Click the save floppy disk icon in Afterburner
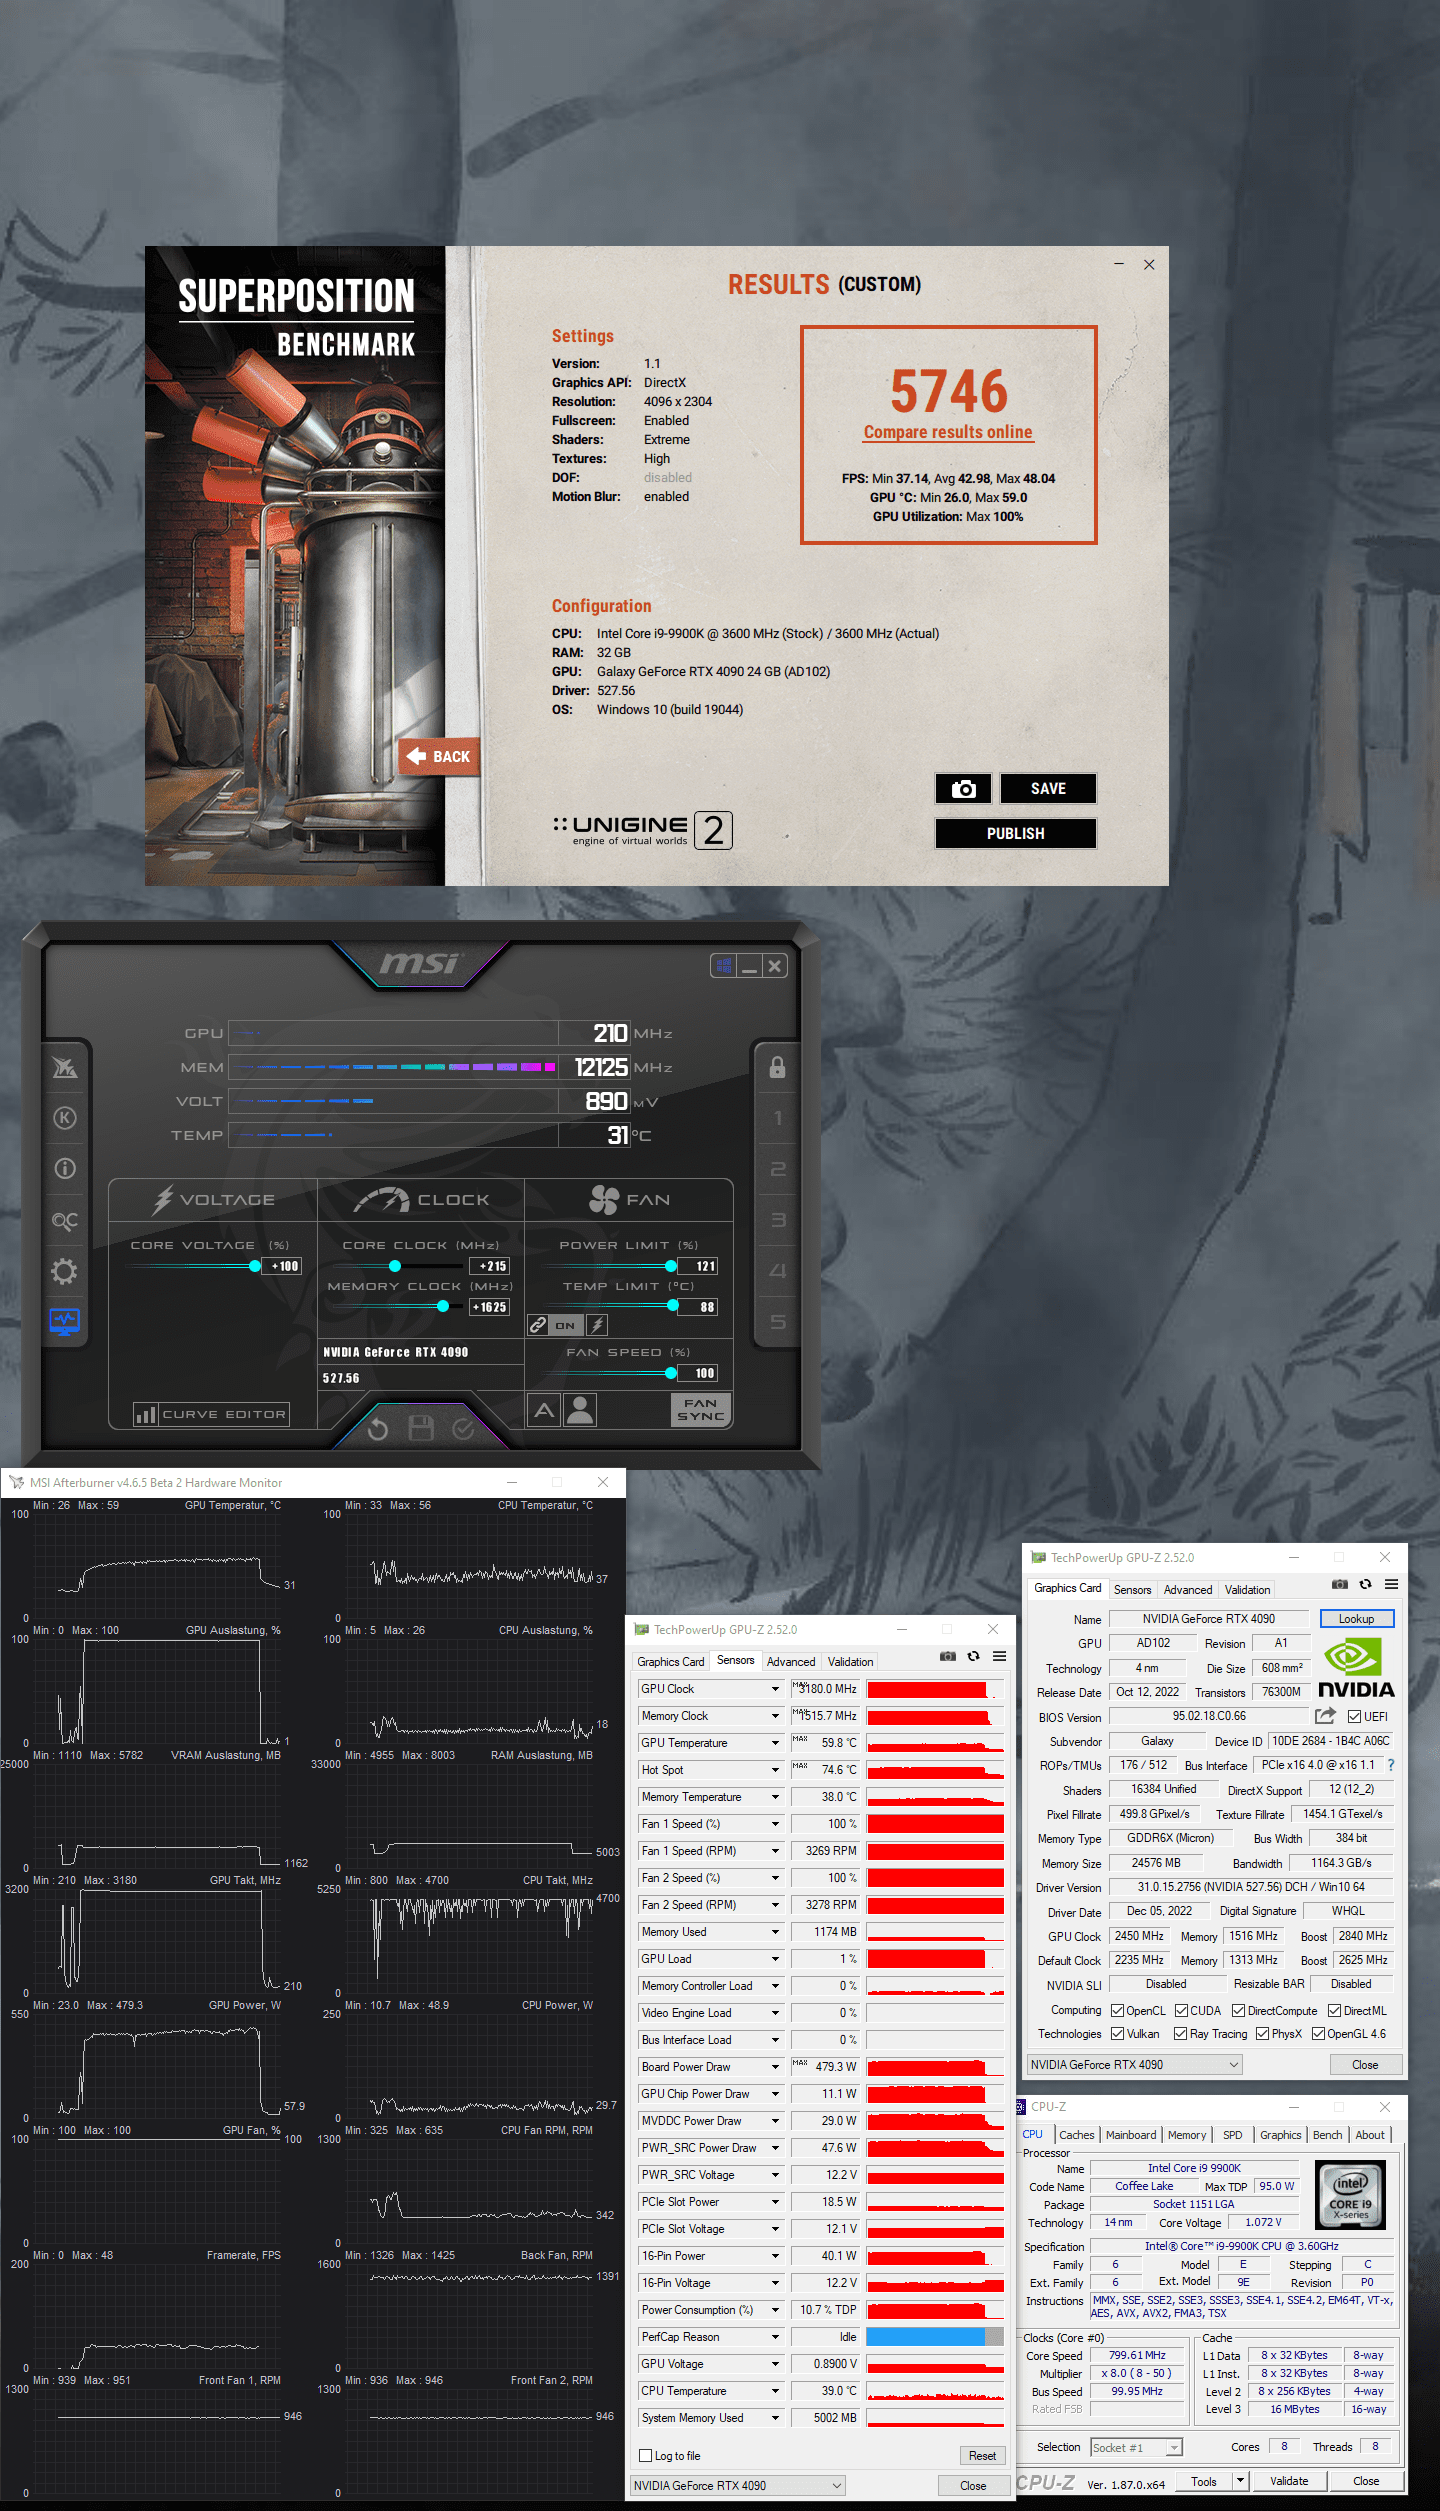 [x=421, y=1429]
